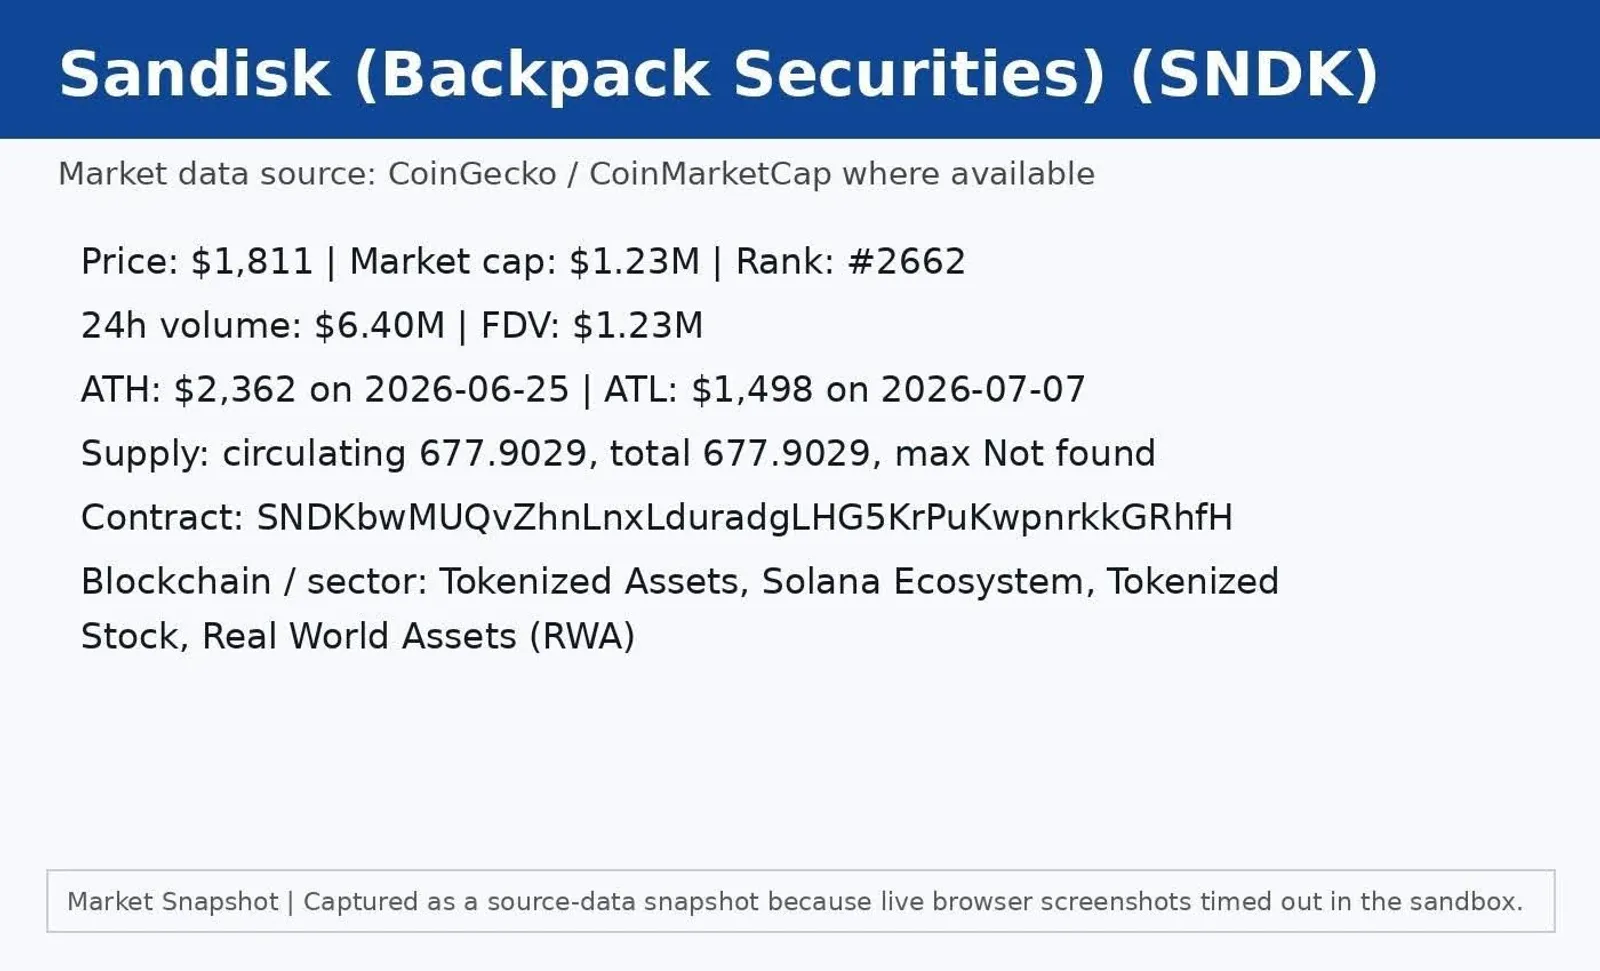Select the CoinMarketCap source name
The width and height of the screenshot is (1600, 971).
point(710,174)
